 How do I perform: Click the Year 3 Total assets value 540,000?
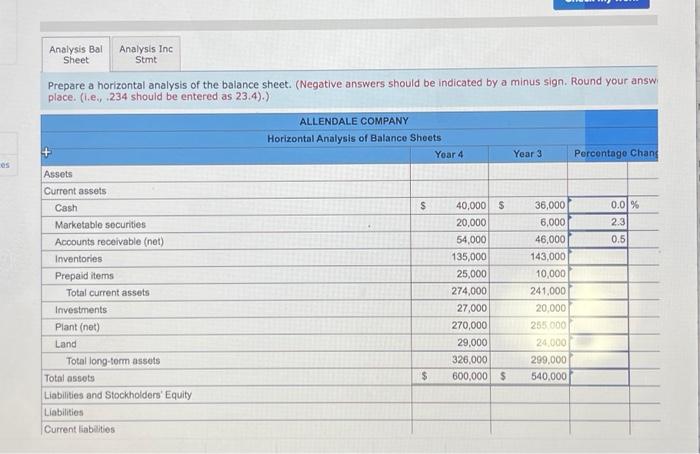(x=549, y=376)
